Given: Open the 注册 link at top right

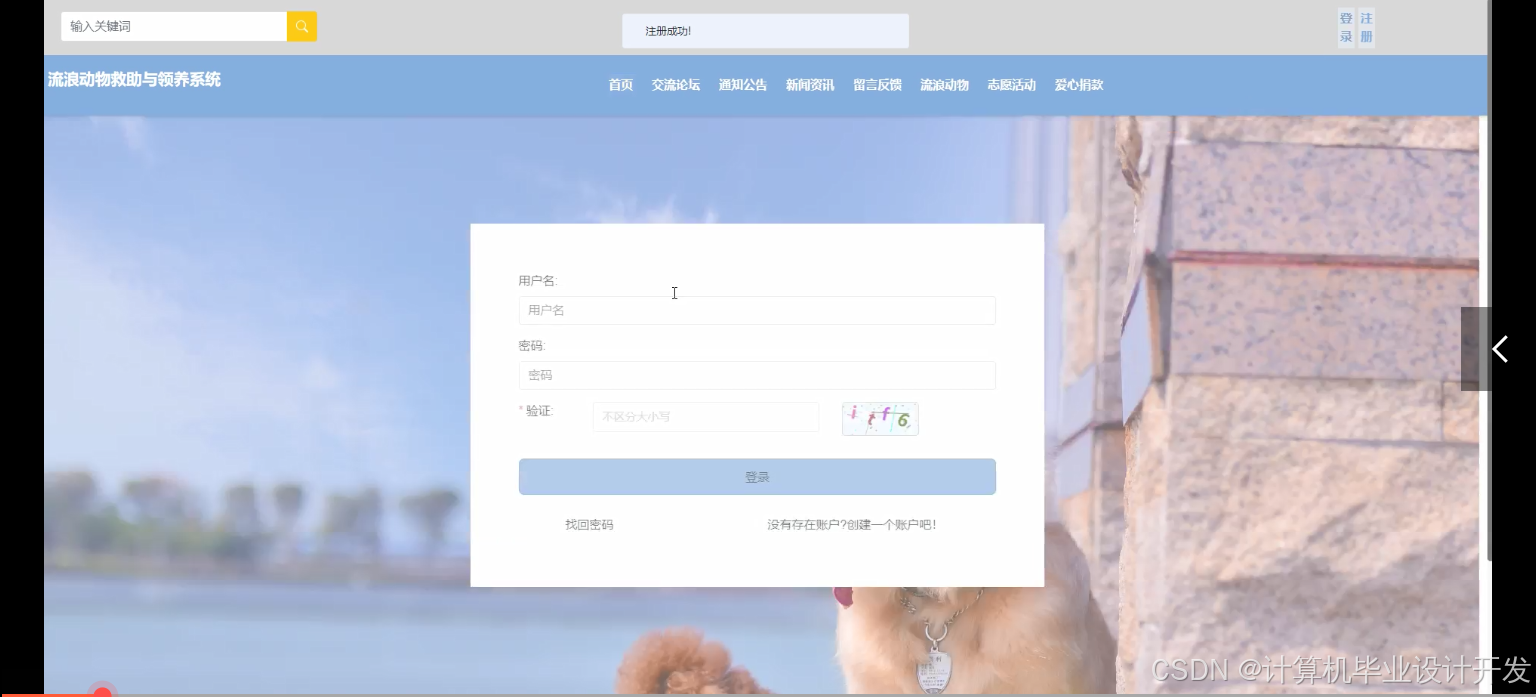Looking at the screenshot, I should point(1366,28).
